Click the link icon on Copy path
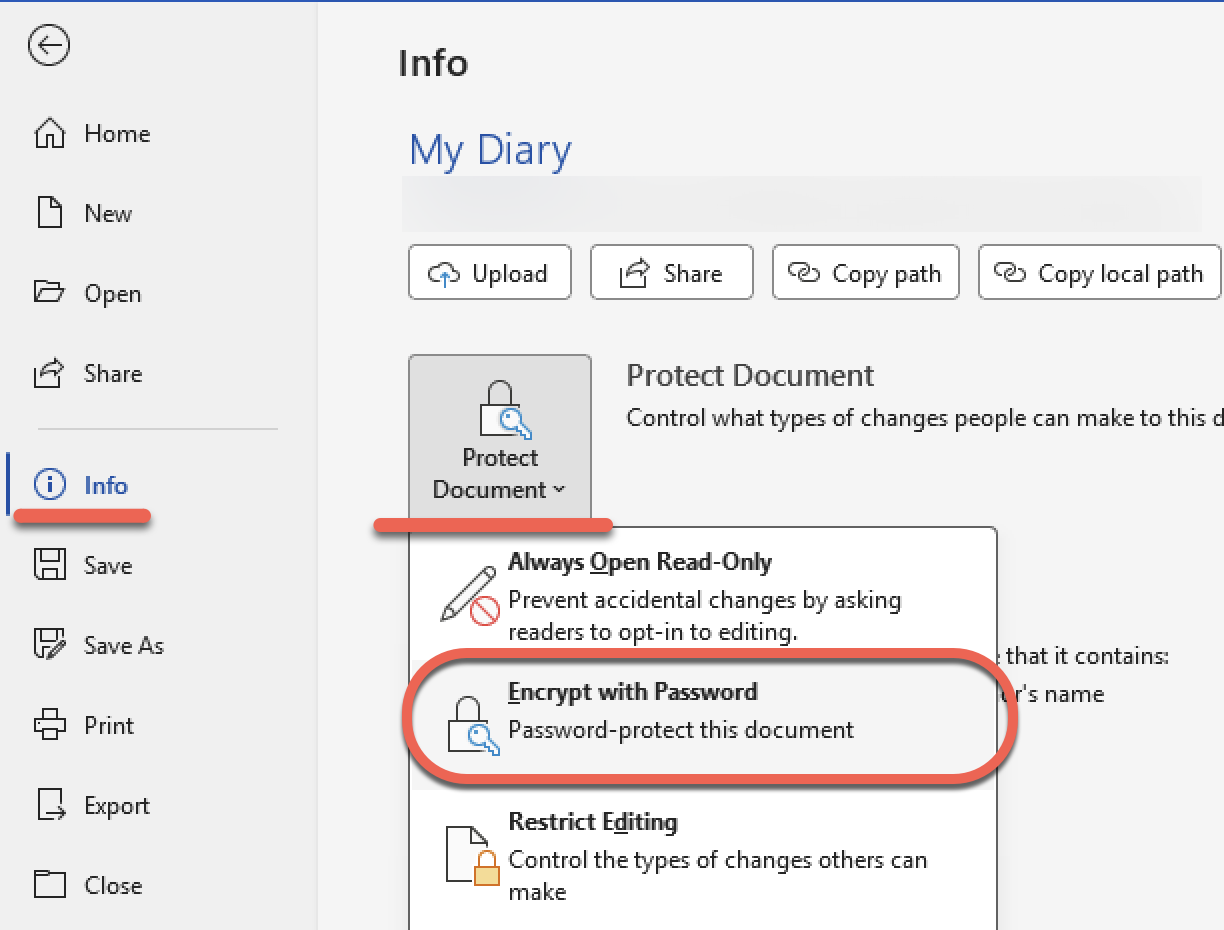This screenshot has height=930, width=1224. tap(804, 273)
